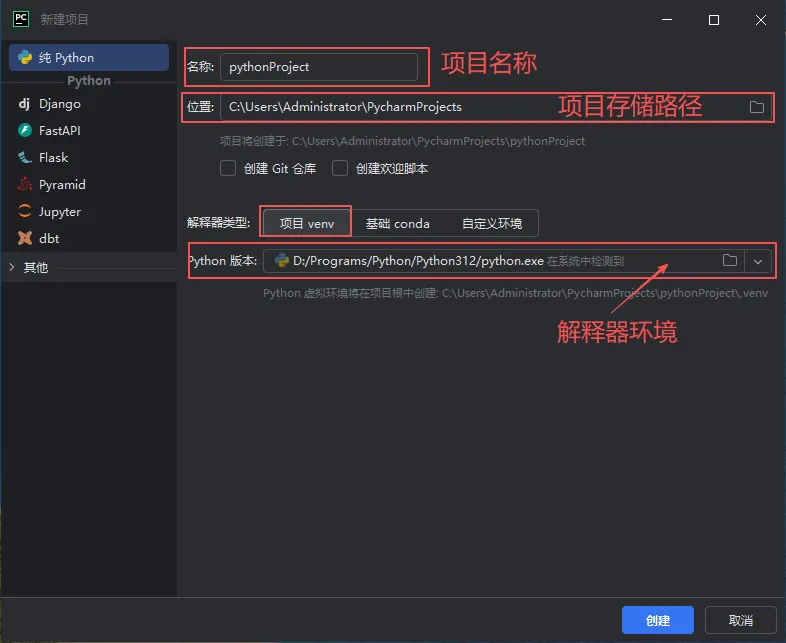Switch to 自定义环境 interpreter type
The image size is (786, 643).
[492, 223]
